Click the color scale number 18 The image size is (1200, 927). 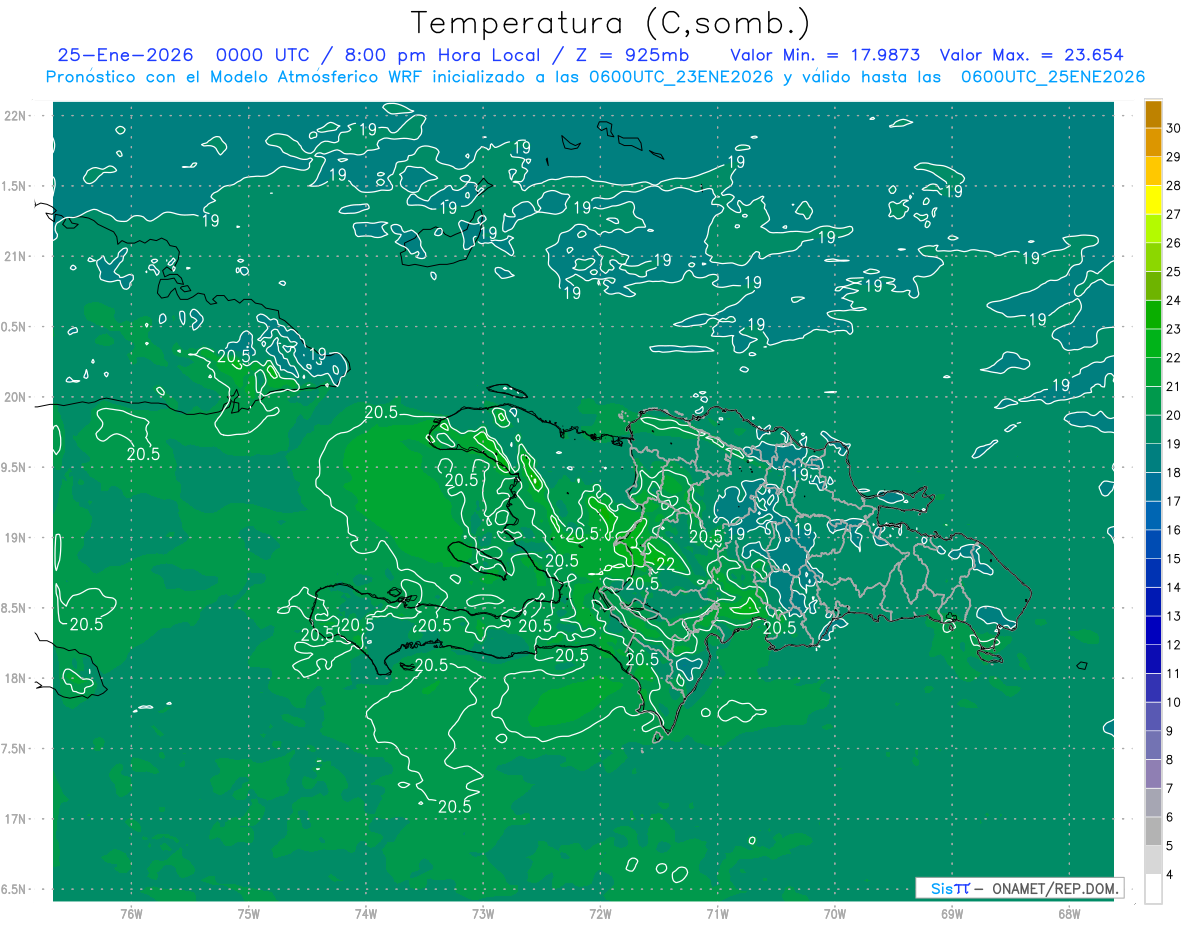click(x=1174, y=472)
